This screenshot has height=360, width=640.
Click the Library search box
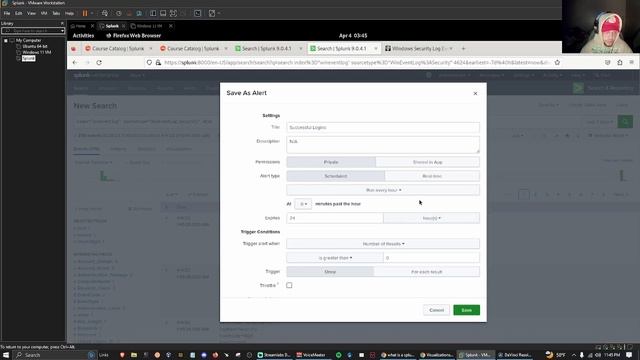coord(33,31)
